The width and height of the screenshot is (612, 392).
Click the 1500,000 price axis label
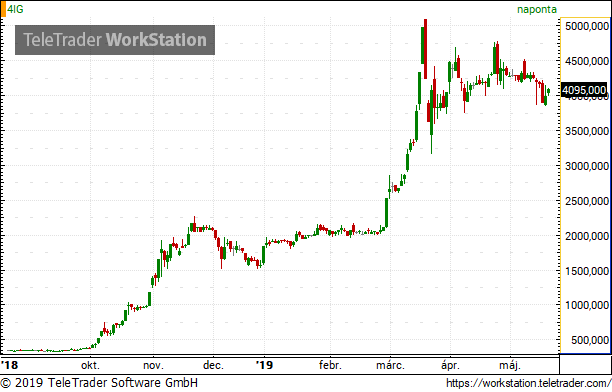coord(587,271)
